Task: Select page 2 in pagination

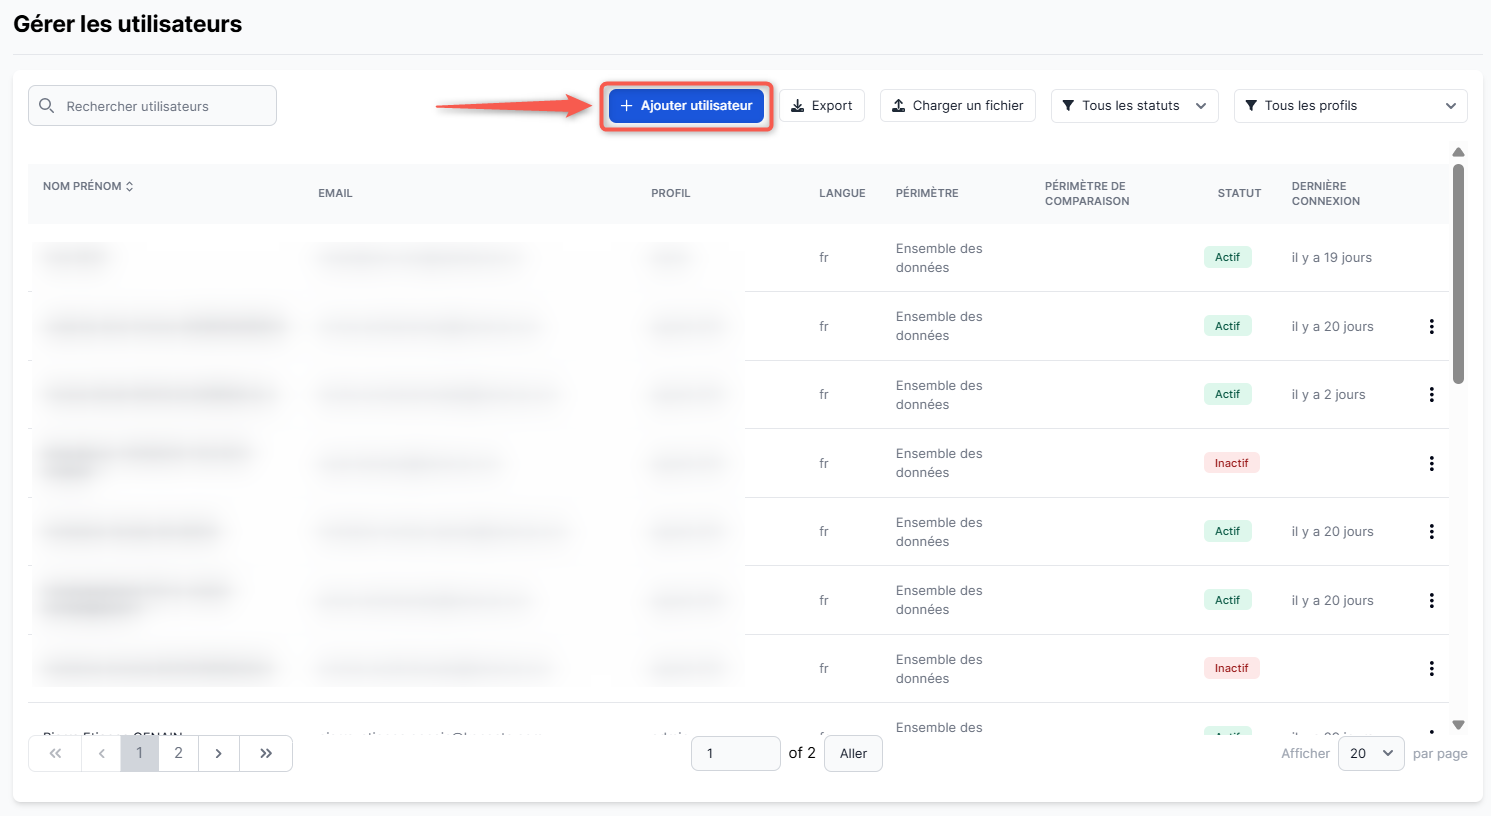Action: (178, 754)
